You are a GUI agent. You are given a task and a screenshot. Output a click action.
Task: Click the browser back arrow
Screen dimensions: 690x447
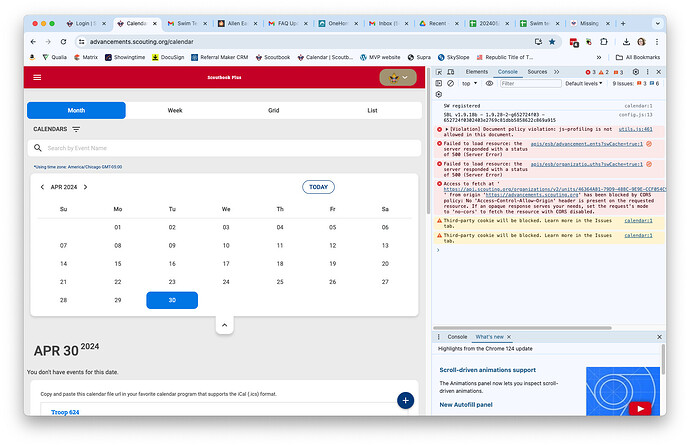(x=33, y=42)
